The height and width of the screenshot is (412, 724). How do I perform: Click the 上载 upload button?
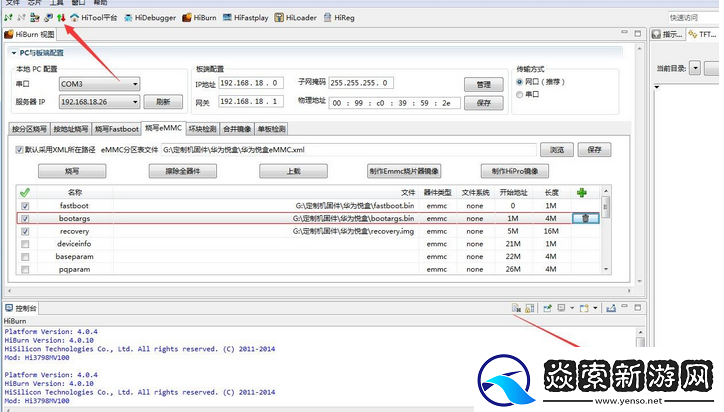(x=293, y=171)
